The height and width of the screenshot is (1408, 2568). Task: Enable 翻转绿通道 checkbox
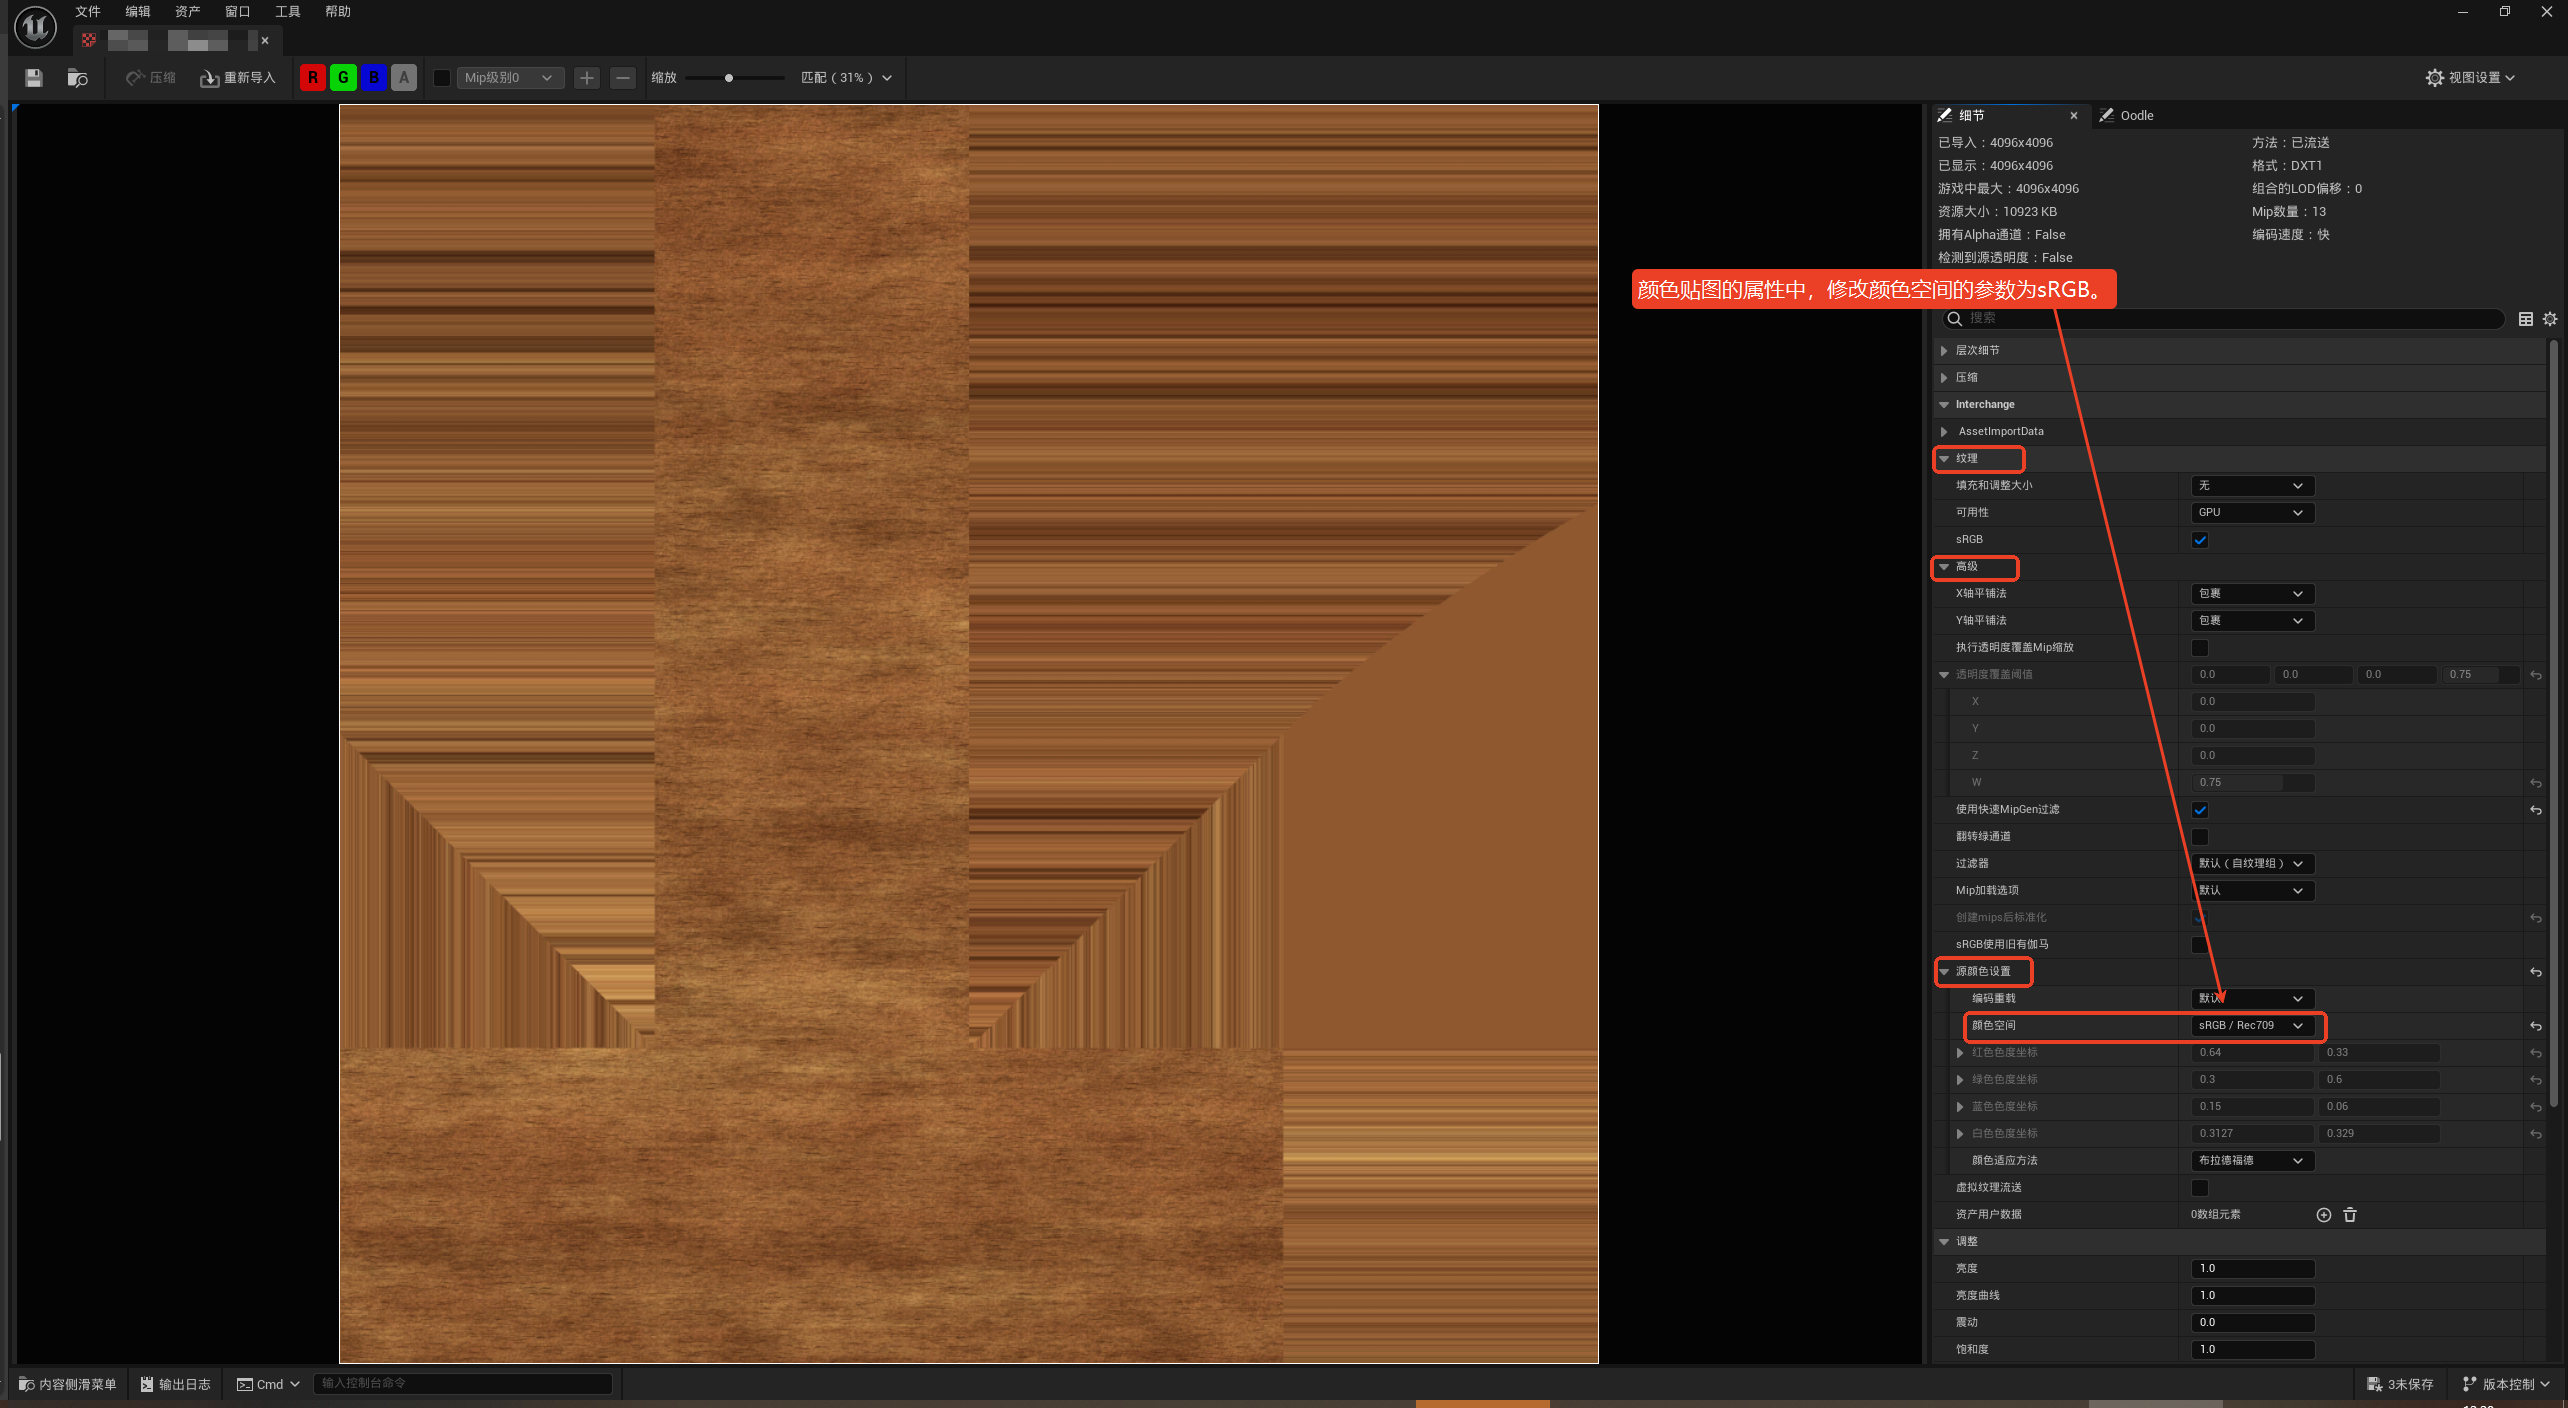pyautogui.click(x=2200, y=837)
